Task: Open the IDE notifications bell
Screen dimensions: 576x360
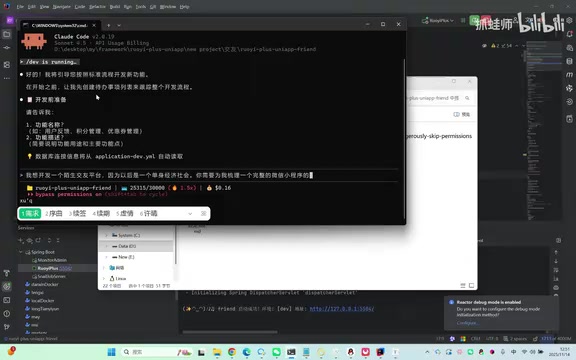Action: [x=569, y=34]
